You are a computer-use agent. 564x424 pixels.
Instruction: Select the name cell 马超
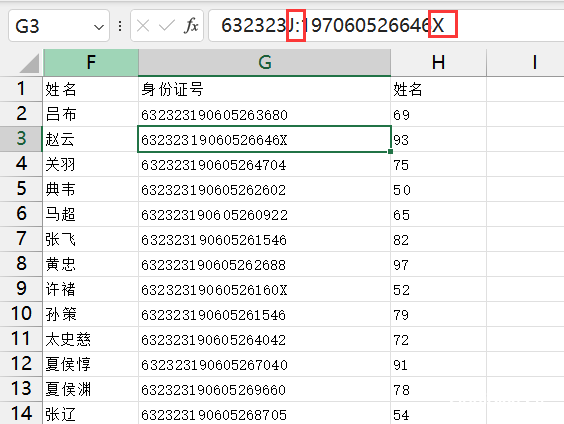pos(91,214)
